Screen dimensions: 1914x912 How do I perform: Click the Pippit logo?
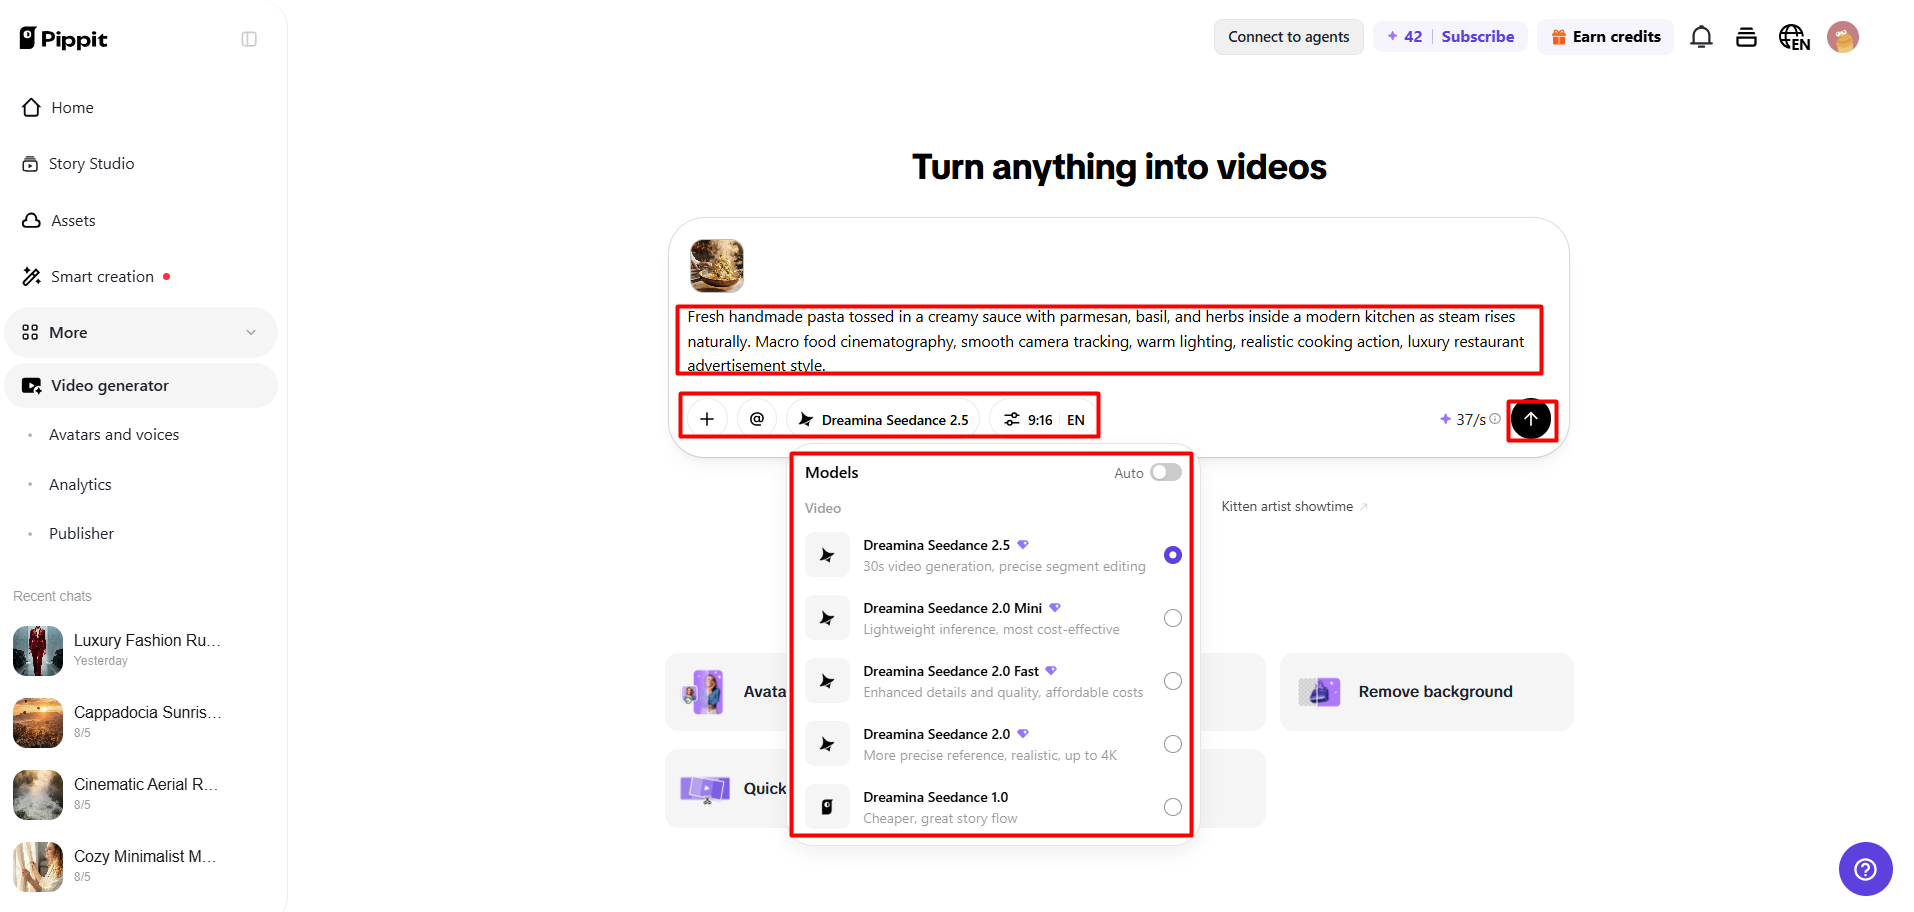pos(63,38)
